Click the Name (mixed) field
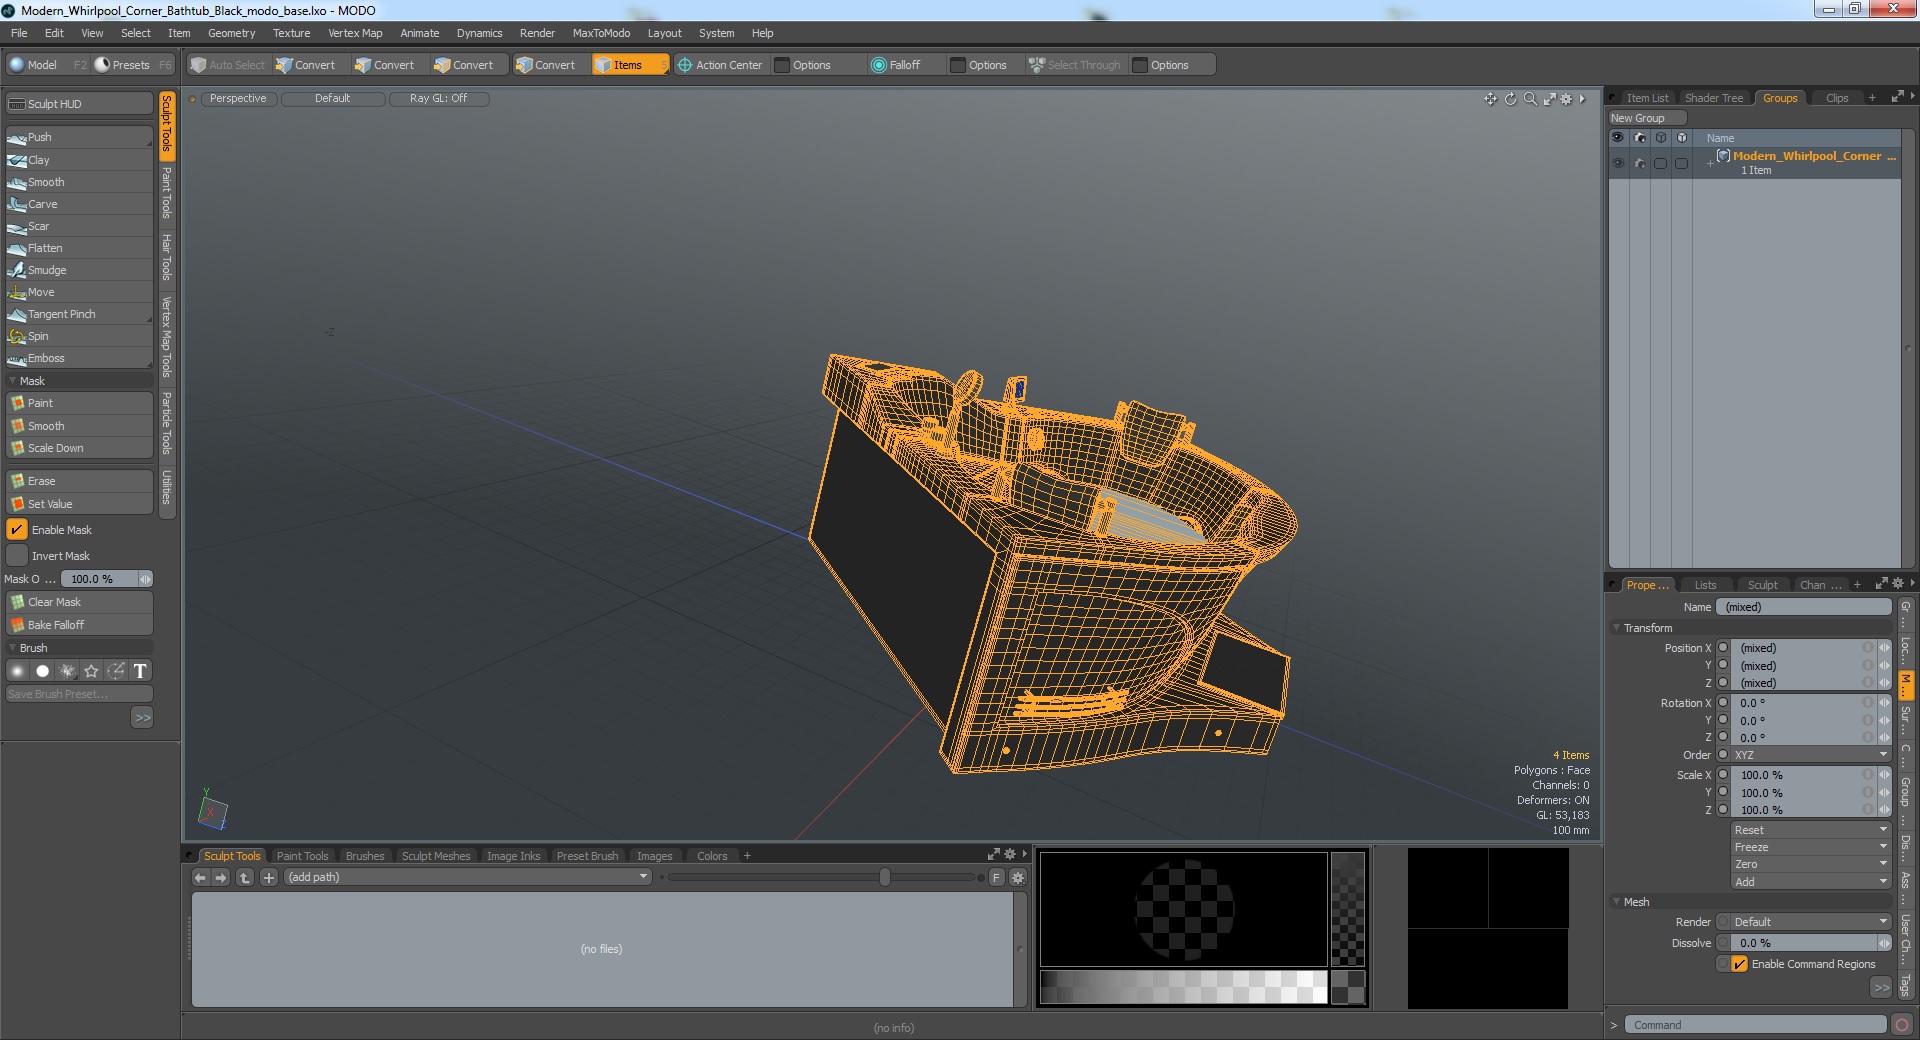Screen dimensions: 1920x1040 (x=1803, y=607)
